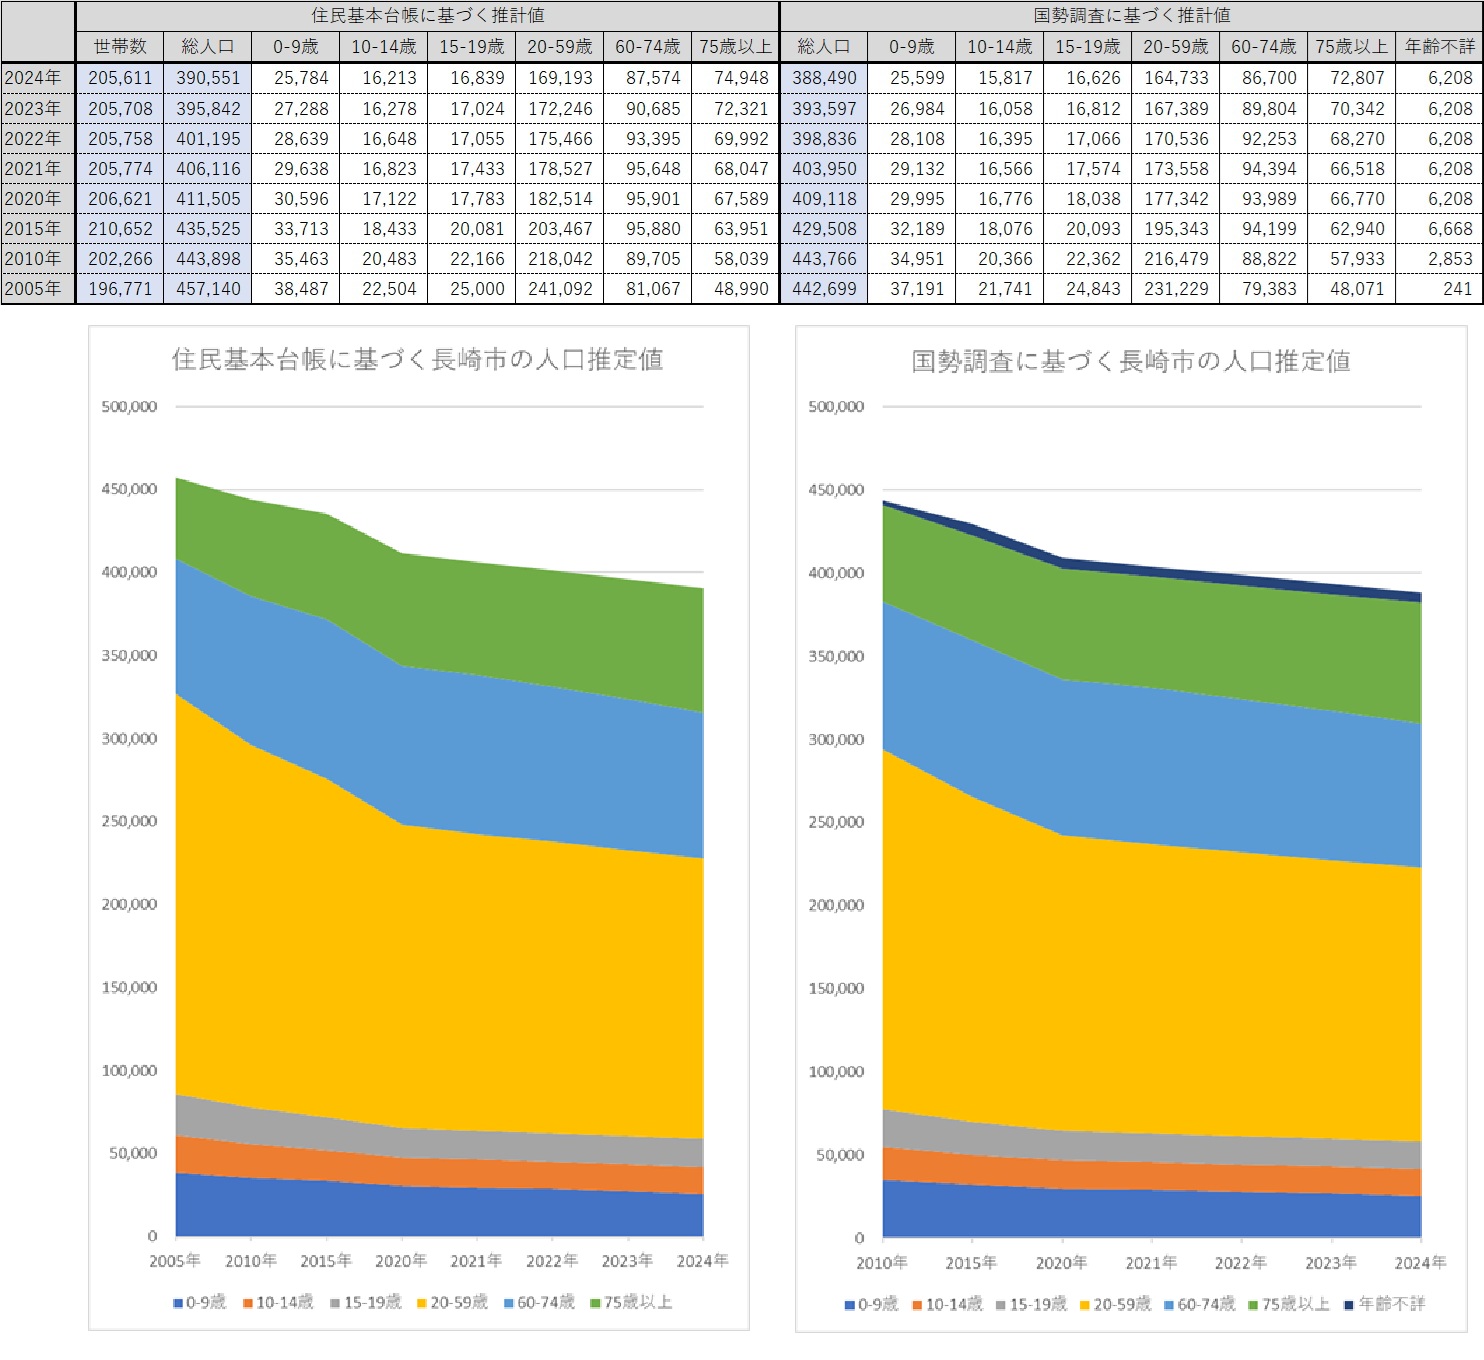The height and width of the screenshot is (1360, 1484).
Task: Select the chart title 国勢調査に基づく長崎市の人口推定値
Action: 1130,361
